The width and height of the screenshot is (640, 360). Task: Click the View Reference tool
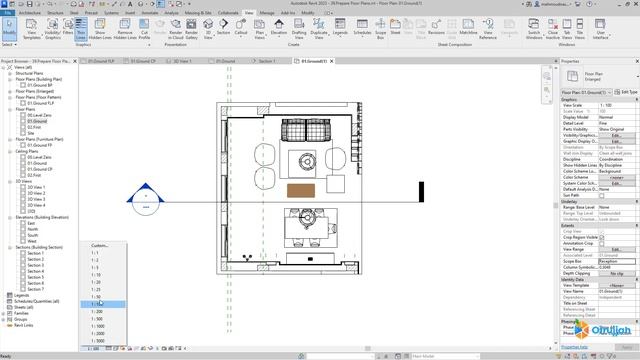pyautogui.click(x=488, y=29)
